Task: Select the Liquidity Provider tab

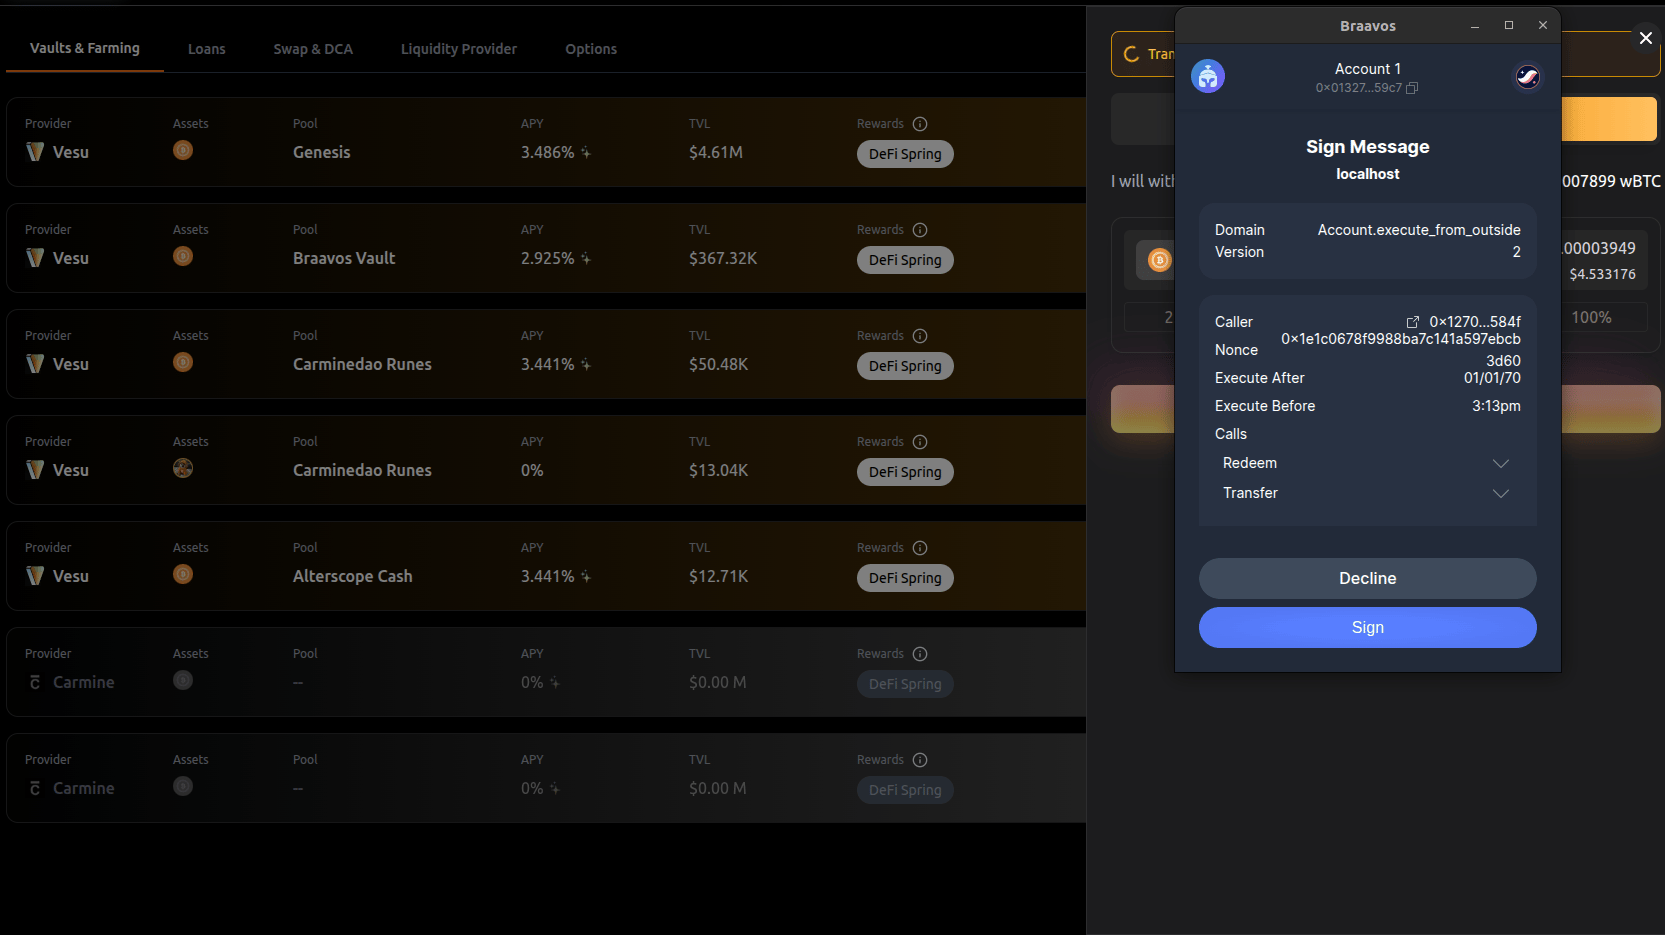Action: click(459, 49)
